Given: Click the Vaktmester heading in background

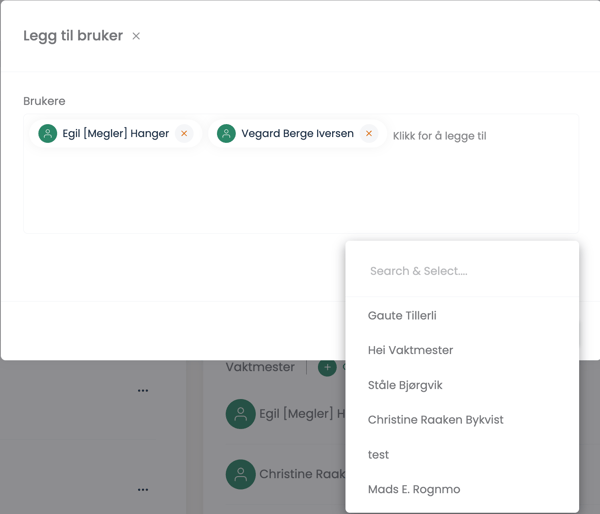Looking at the screenshot, I should (260, 367).
